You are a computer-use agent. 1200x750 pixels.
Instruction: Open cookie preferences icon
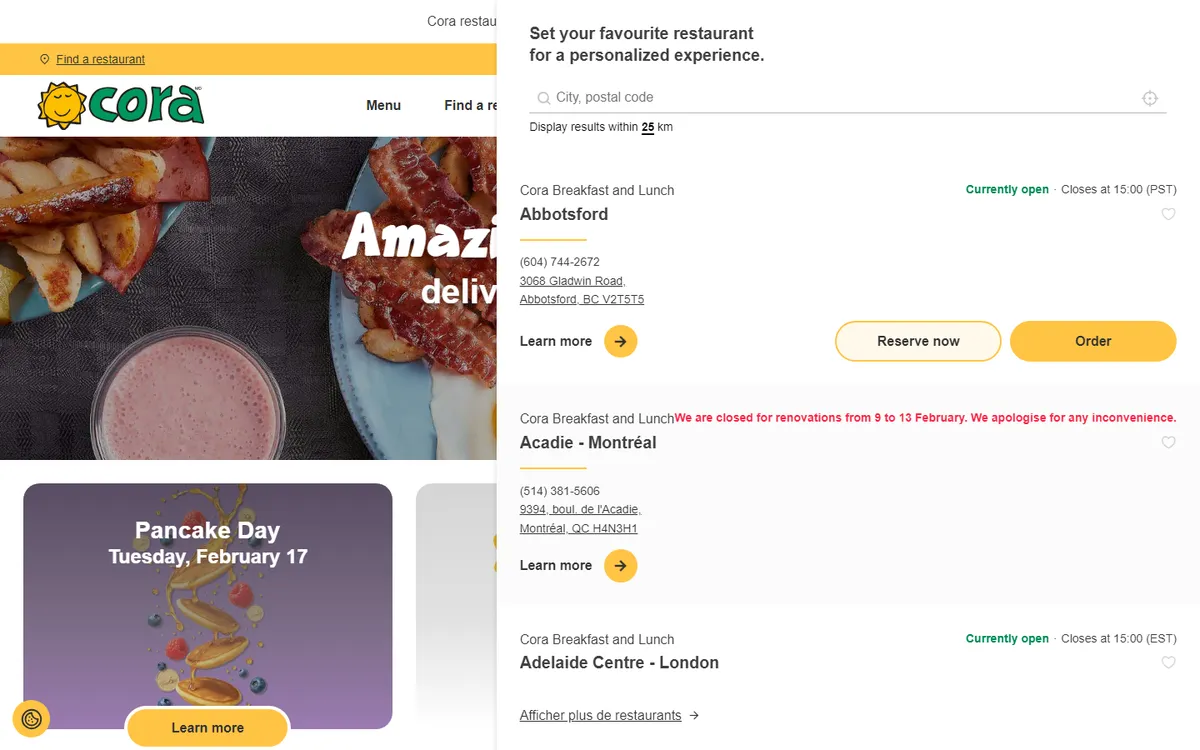pyautogui.click(x=31, y=718)
